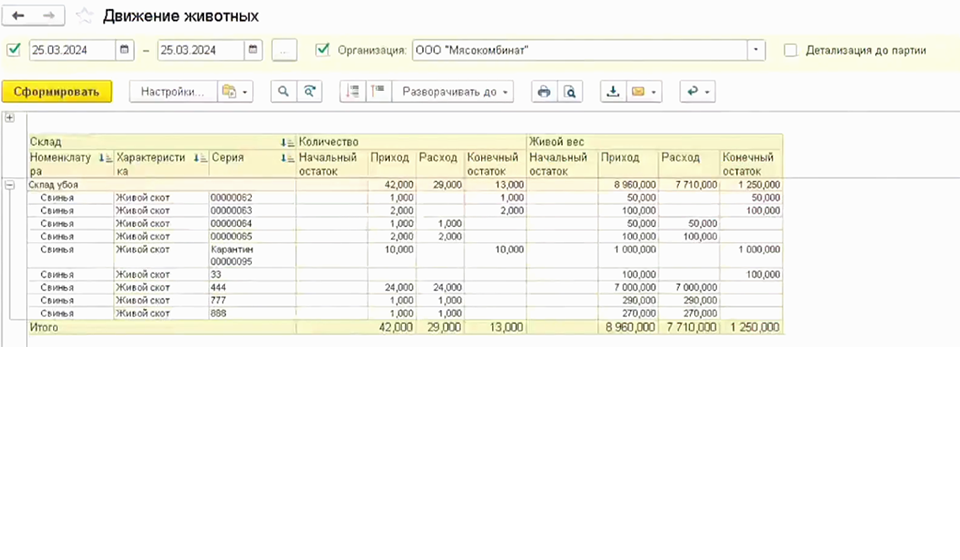This screenshot has height=560, width=960.
Task: Select the Карантин 00000095 series cell
Action: 252,255
